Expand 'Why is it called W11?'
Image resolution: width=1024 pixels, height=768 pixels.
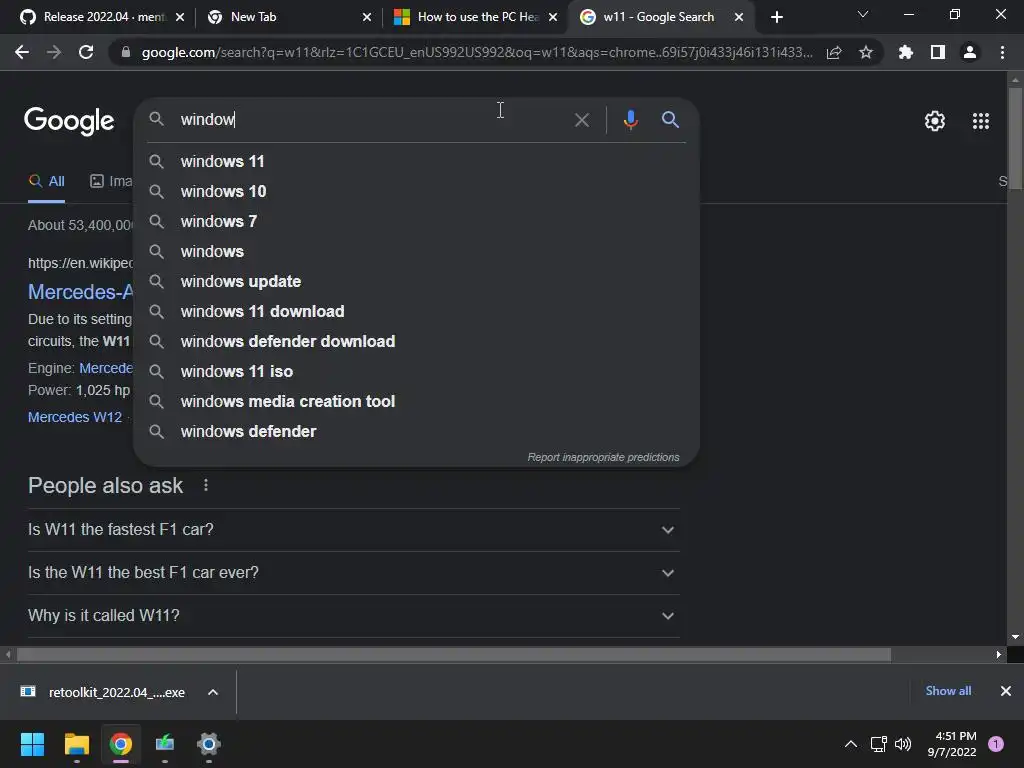(x=353, y=616)
